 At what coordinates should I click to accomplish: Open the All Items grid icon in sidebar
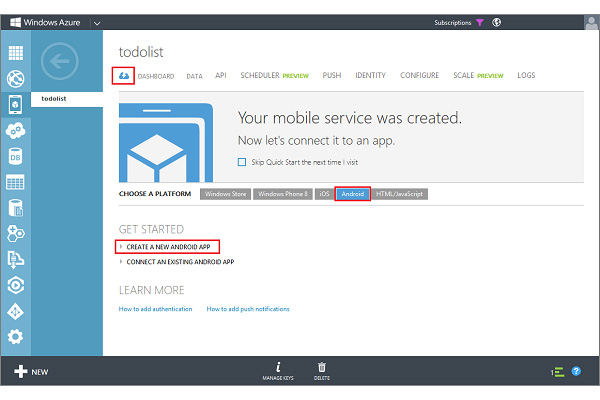tap(16, 53)
